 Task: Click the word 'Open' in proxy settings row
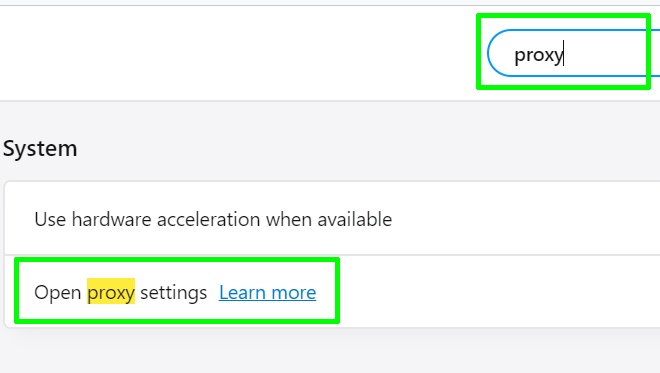(x=57, y=292)
